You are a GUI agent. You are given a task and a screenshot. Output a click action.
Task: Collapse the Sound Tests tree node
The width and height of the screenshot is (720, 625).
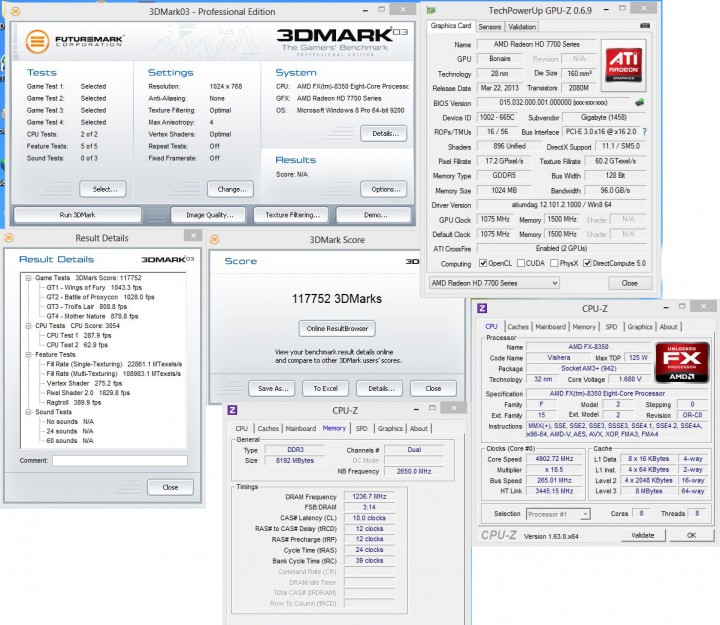click(x=28, y=412)
